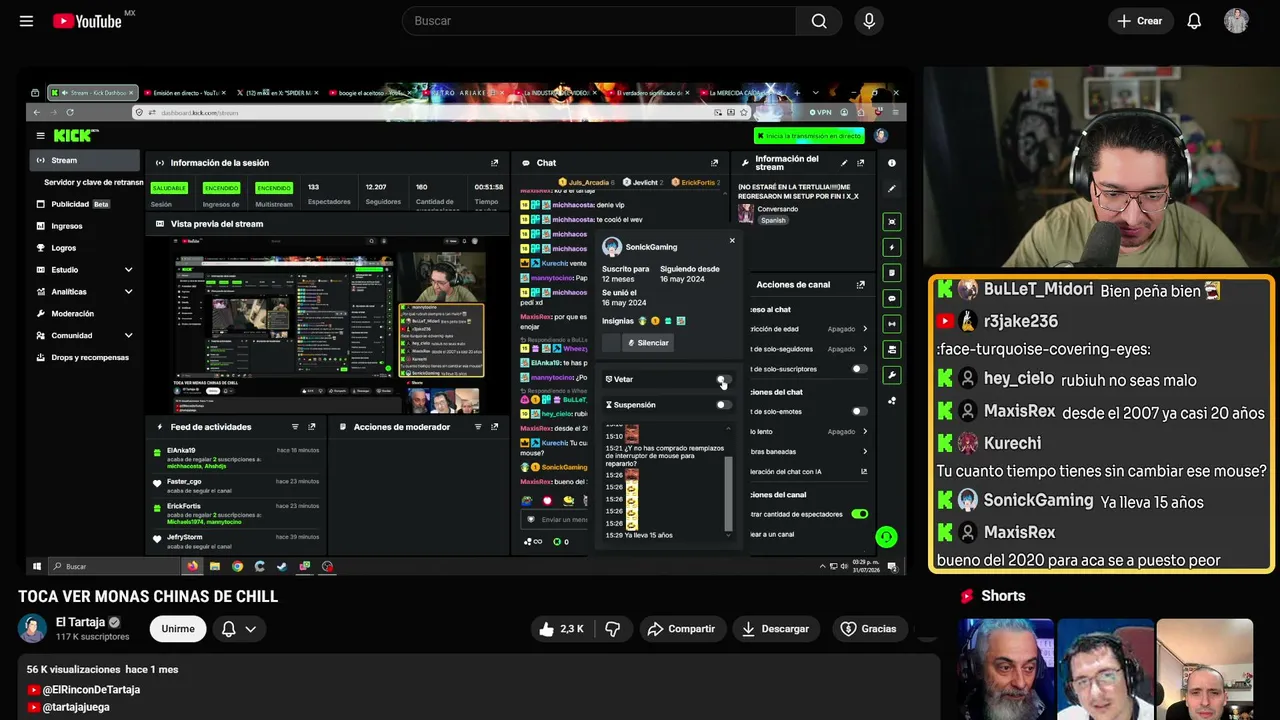Click the Gracias button
This screenshot has width=1280, height=720.
(x=869, y=629)
